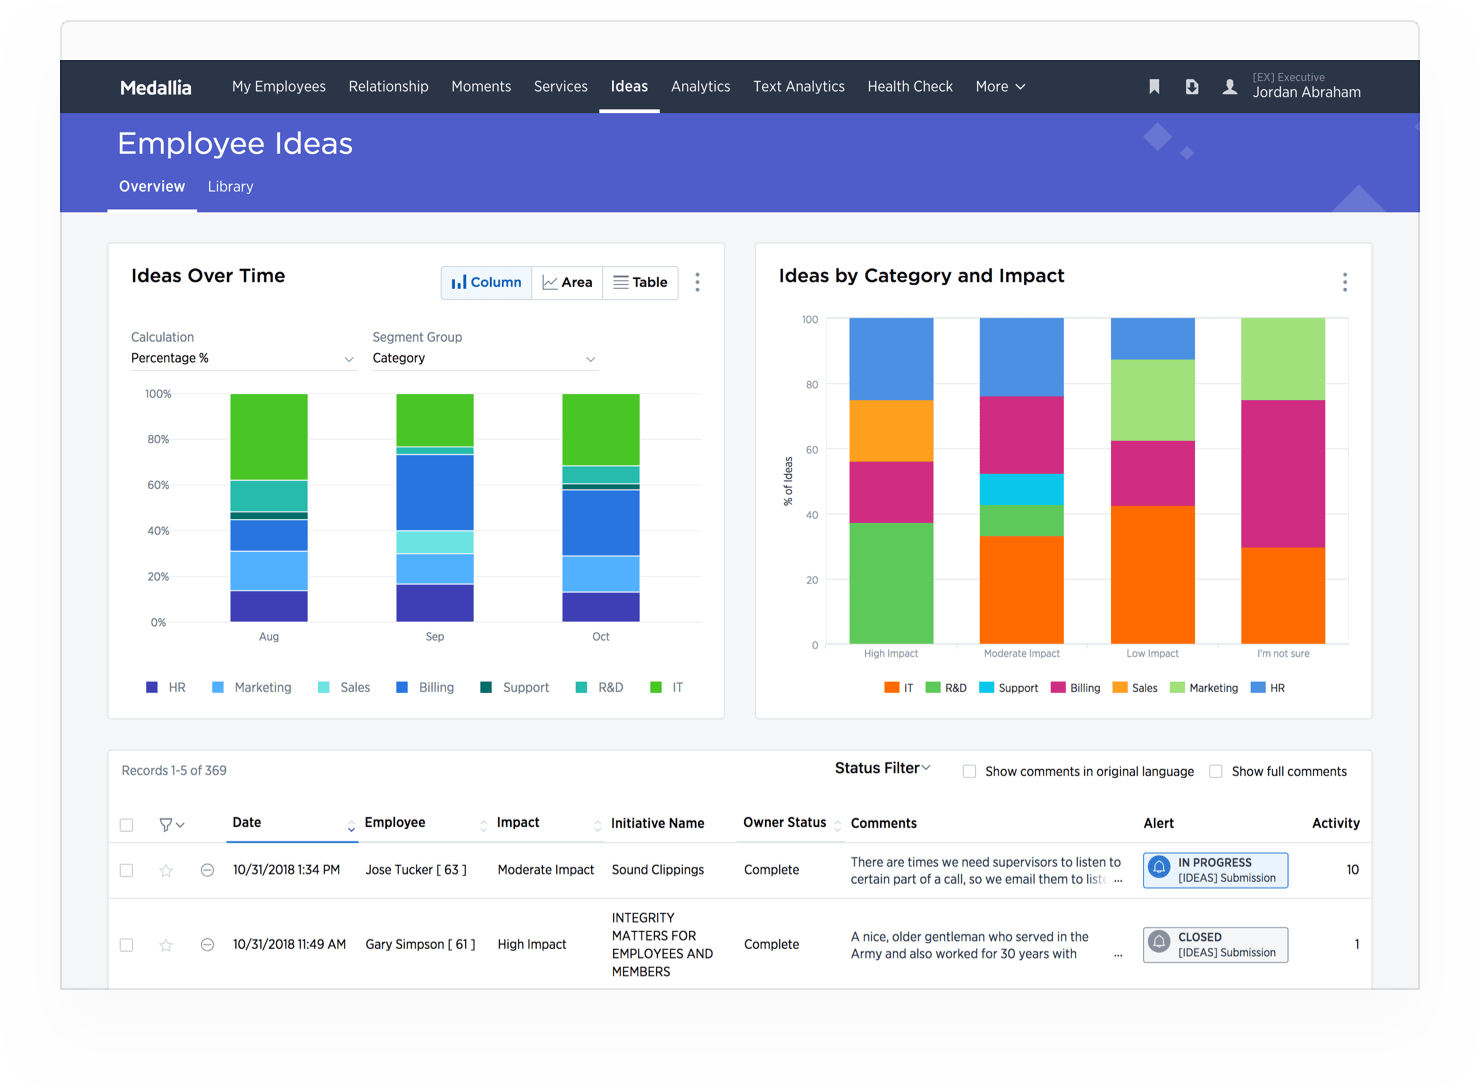The image size is (1480, 1090).
Task: Star the Gary Simpson record
Action: click(x=166, y=944)
